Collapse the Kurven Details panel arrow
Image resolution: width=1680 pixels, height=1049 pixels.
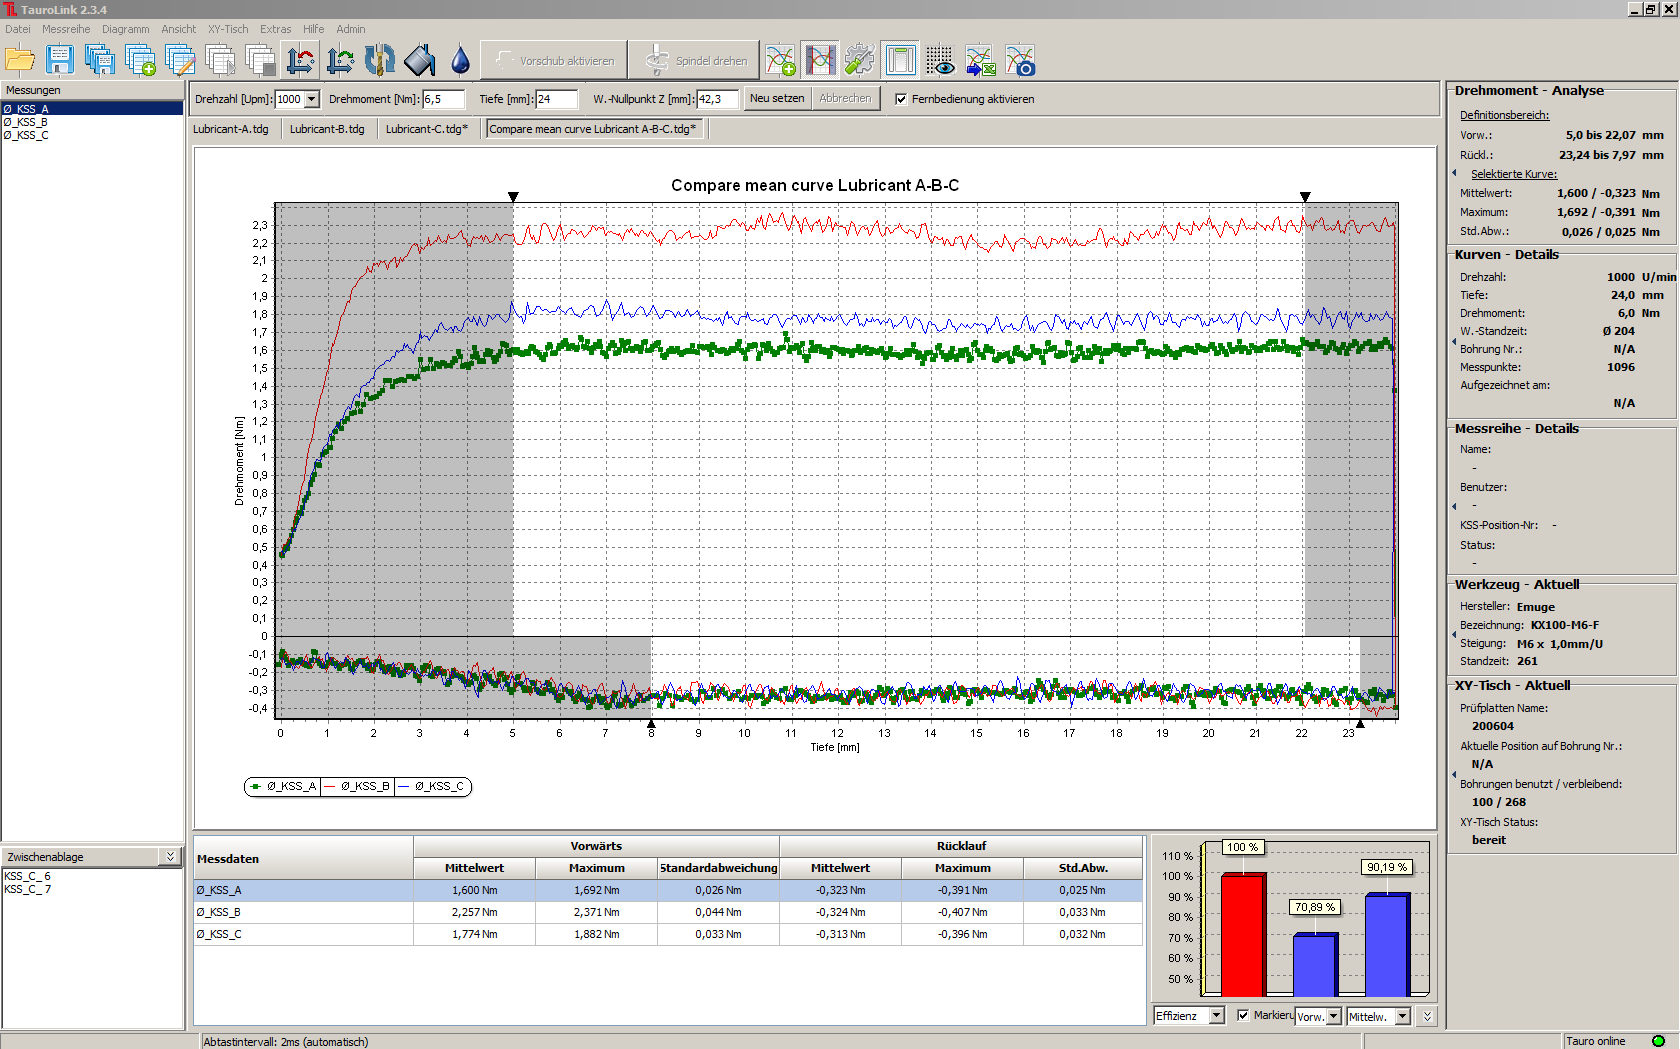pyautogui.click(x=1454, y=341)
